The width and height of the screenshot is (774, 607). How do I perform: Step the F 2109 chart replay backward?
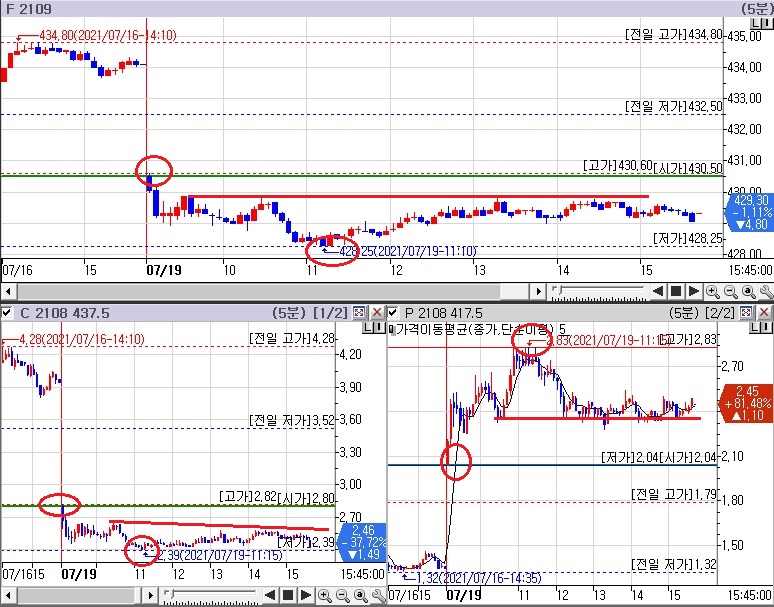point(658,291)
